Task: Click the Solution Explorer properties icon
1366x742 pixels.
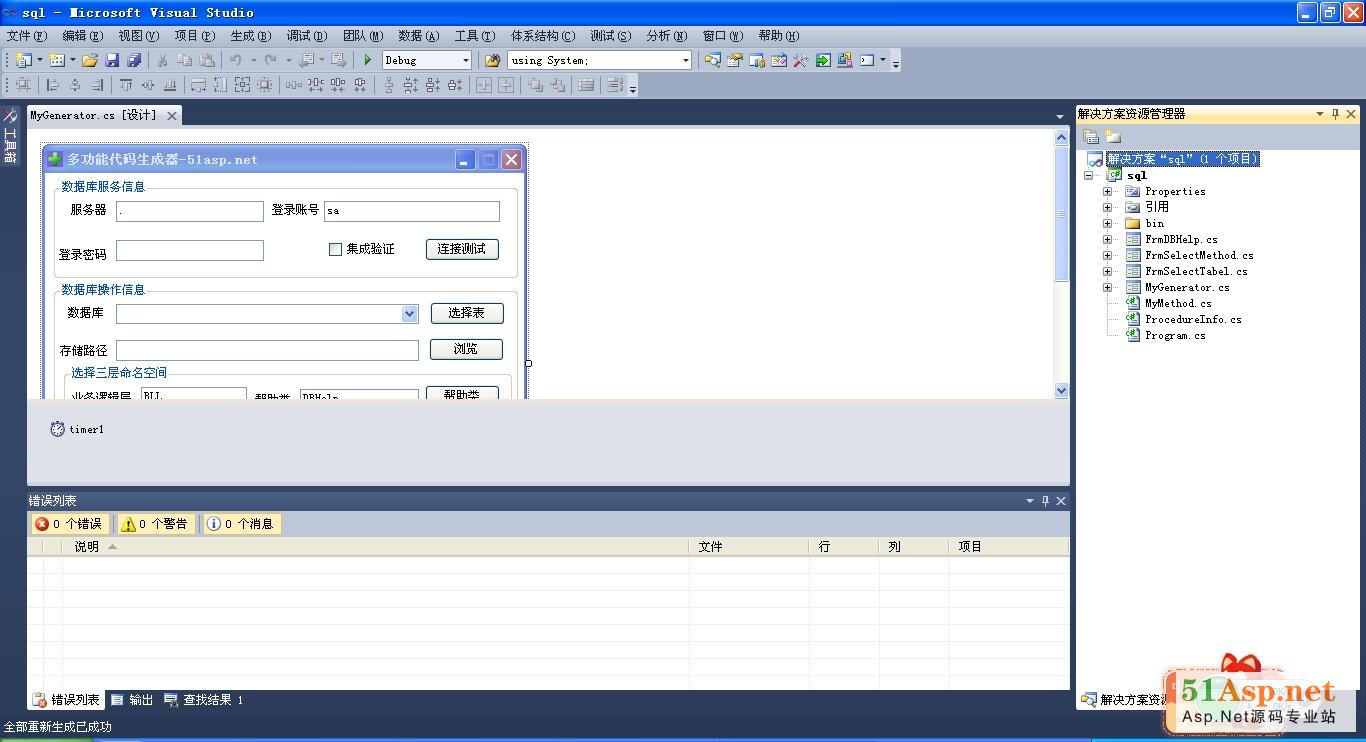Action: point(1091,137)
